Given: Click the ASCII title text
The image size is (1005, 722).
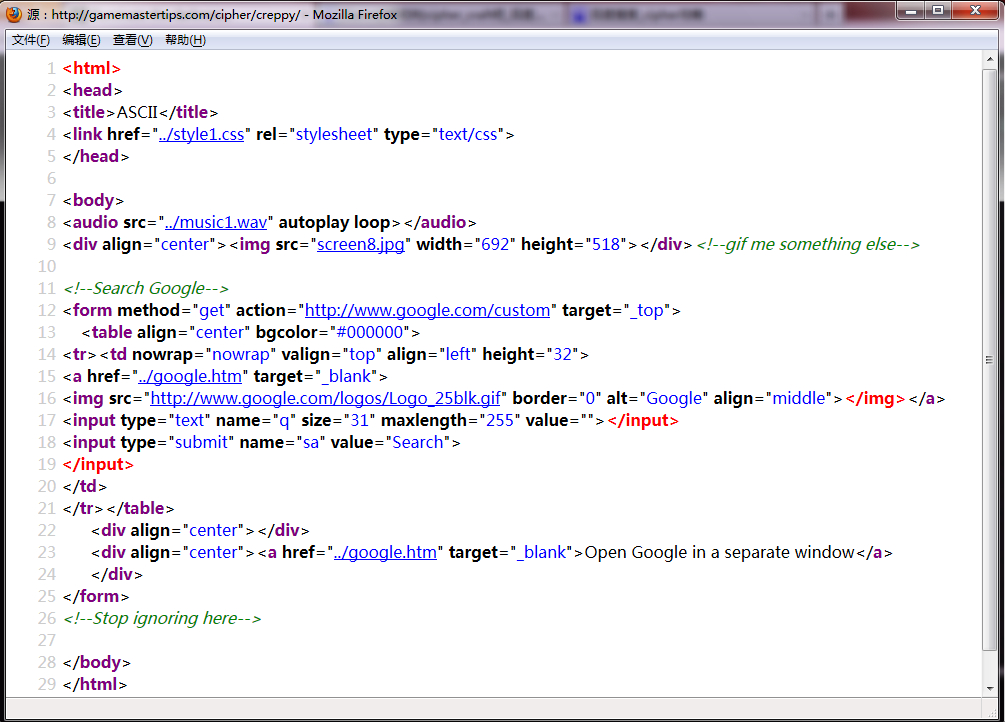Looking at the screenshot, I should [137, 112].
